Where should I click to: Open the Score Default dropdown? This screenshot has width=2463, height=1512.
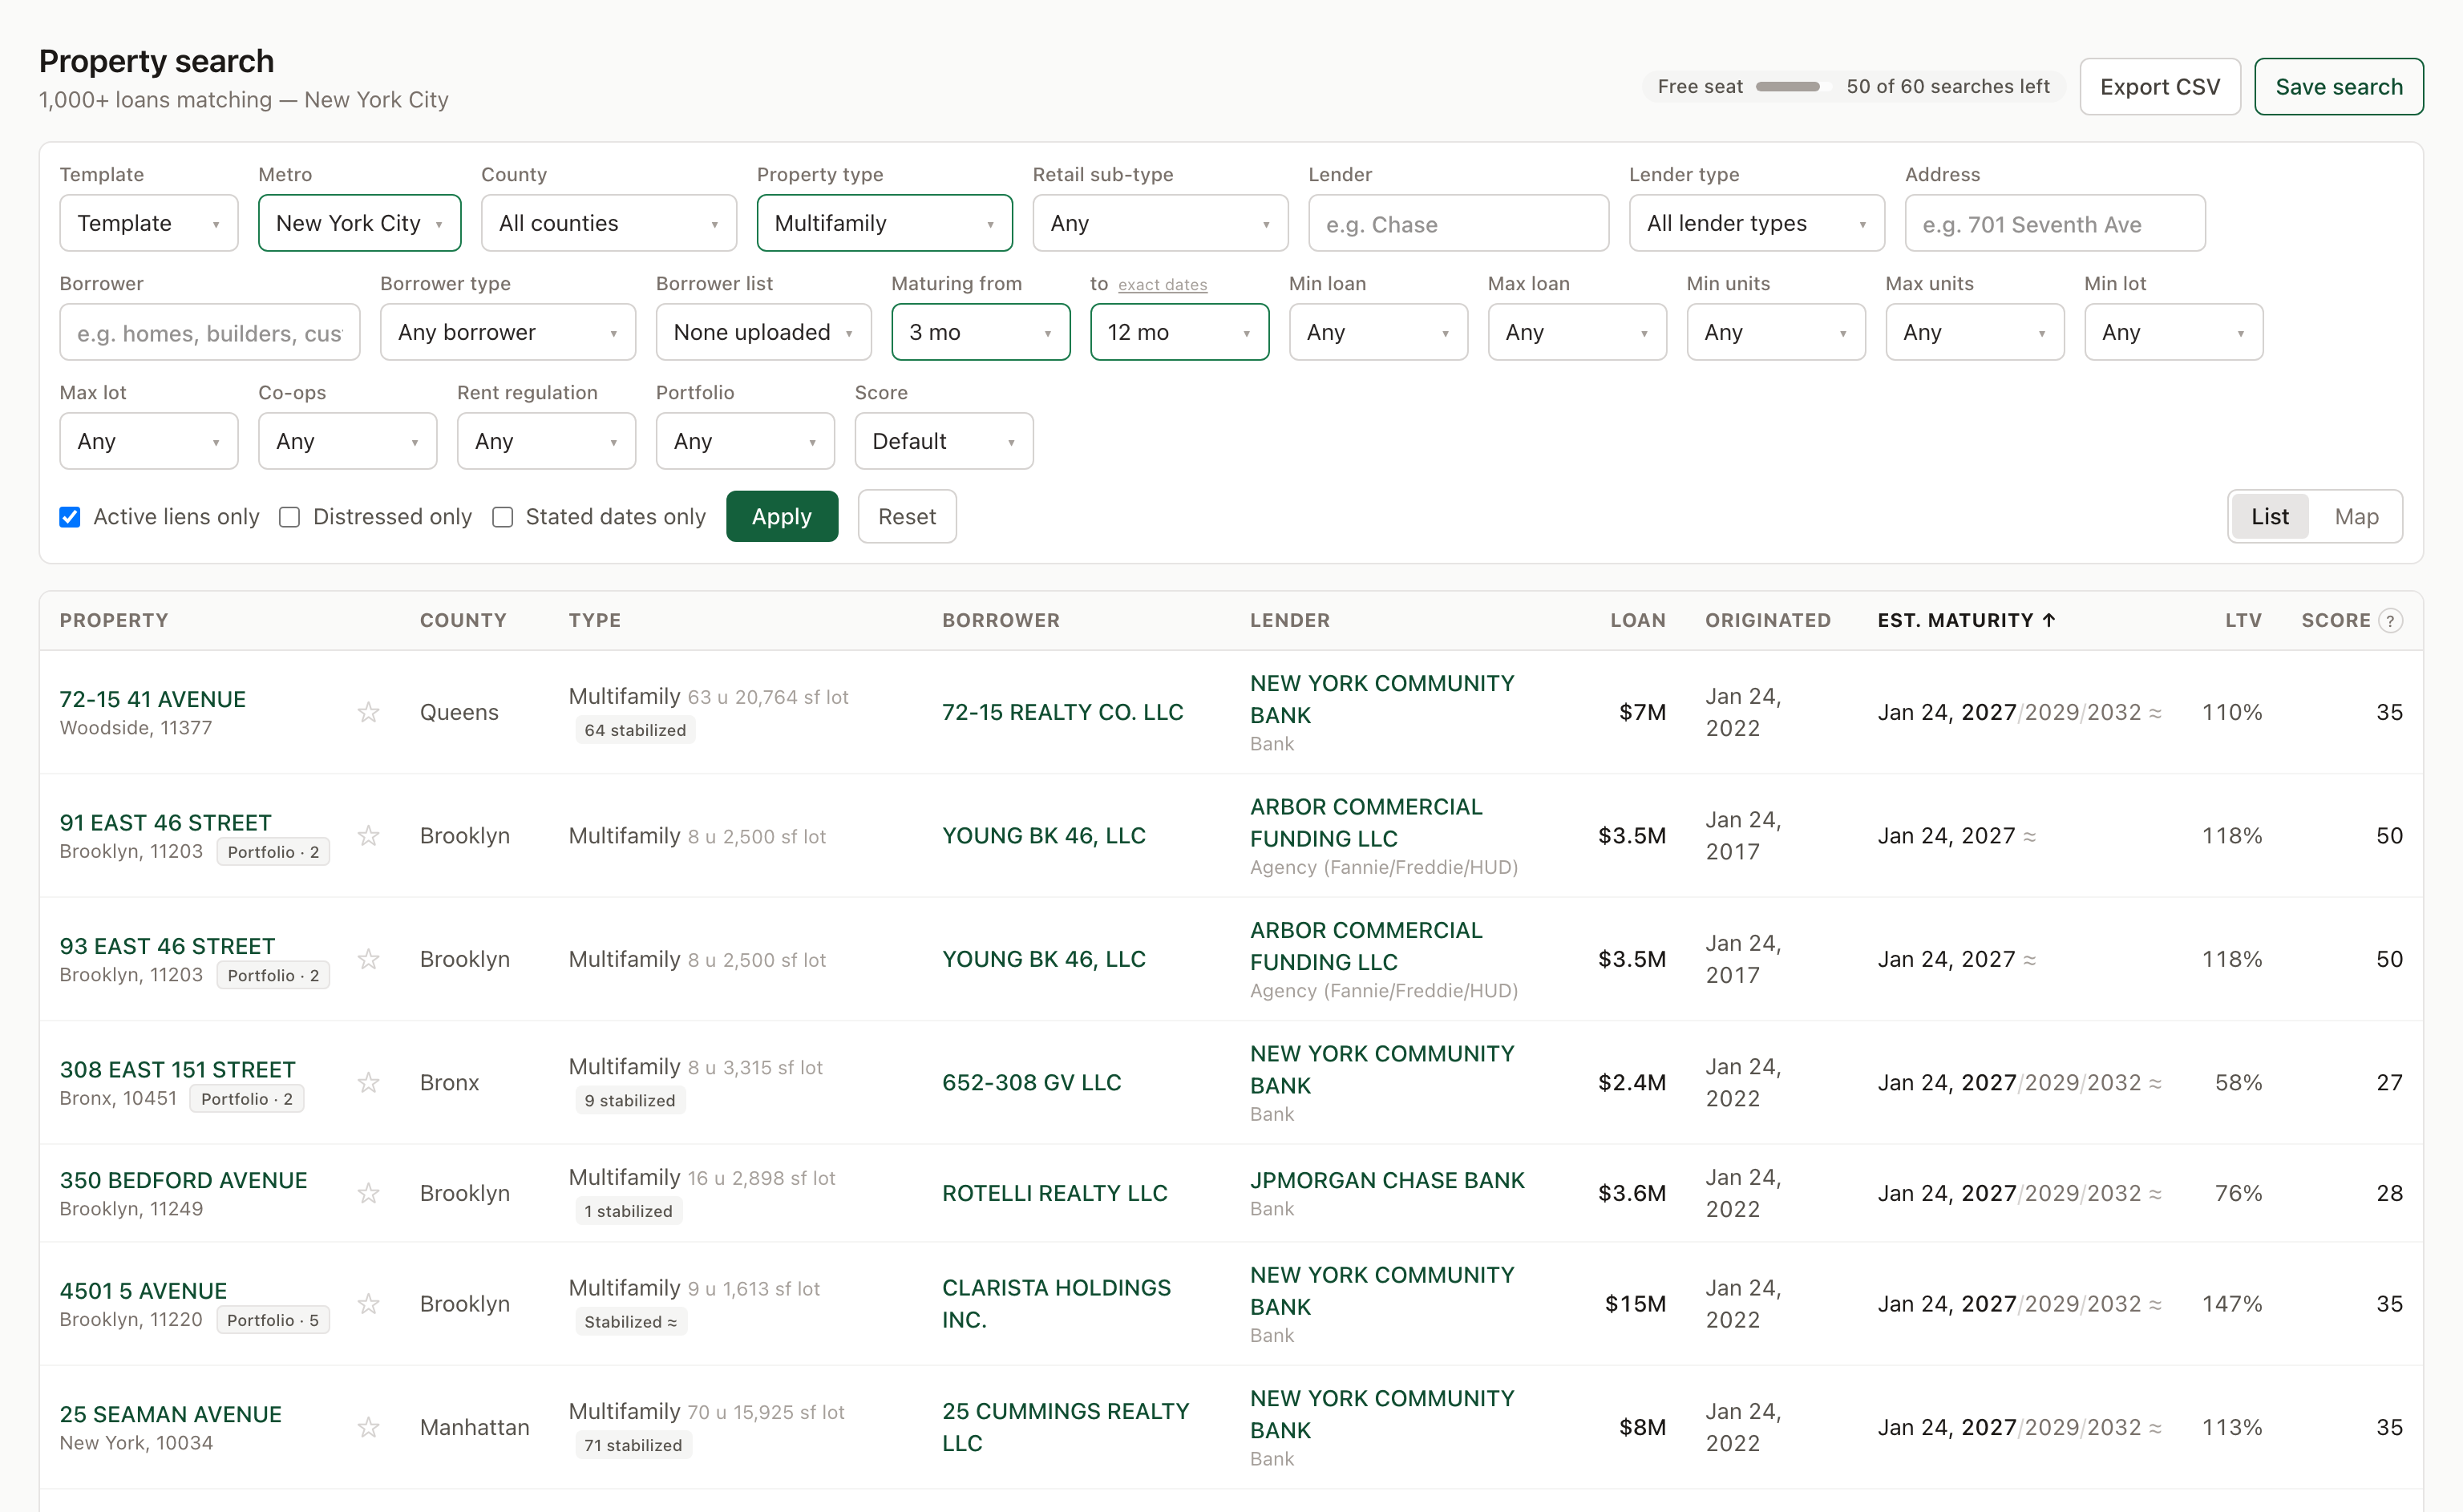944,441
